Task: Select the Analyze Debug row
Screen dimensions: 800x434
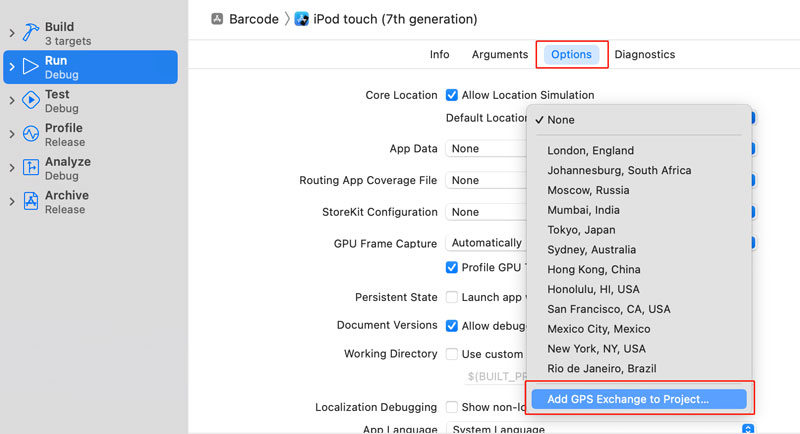Action: tap(90, 168)
